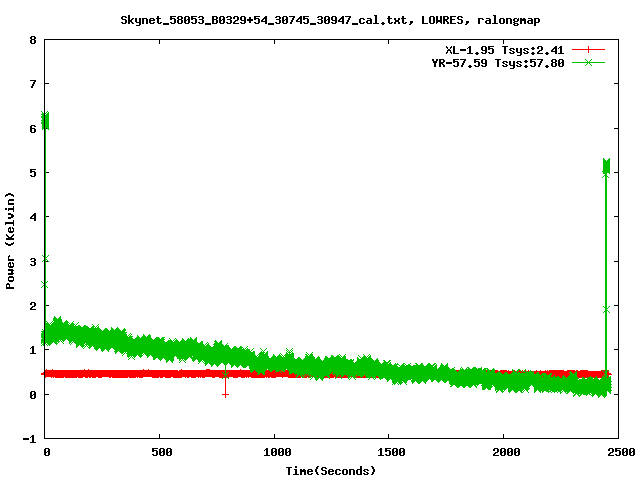
Task: Click the Power (Kelvin) y-axis label
Action: 11,240
